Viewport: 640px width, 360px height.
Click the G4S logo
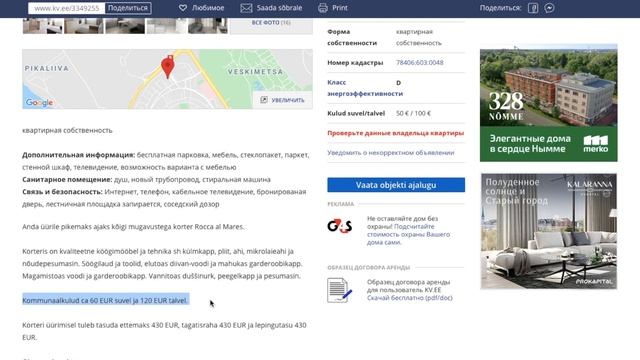pyautogui.click(x=340, y=226)
